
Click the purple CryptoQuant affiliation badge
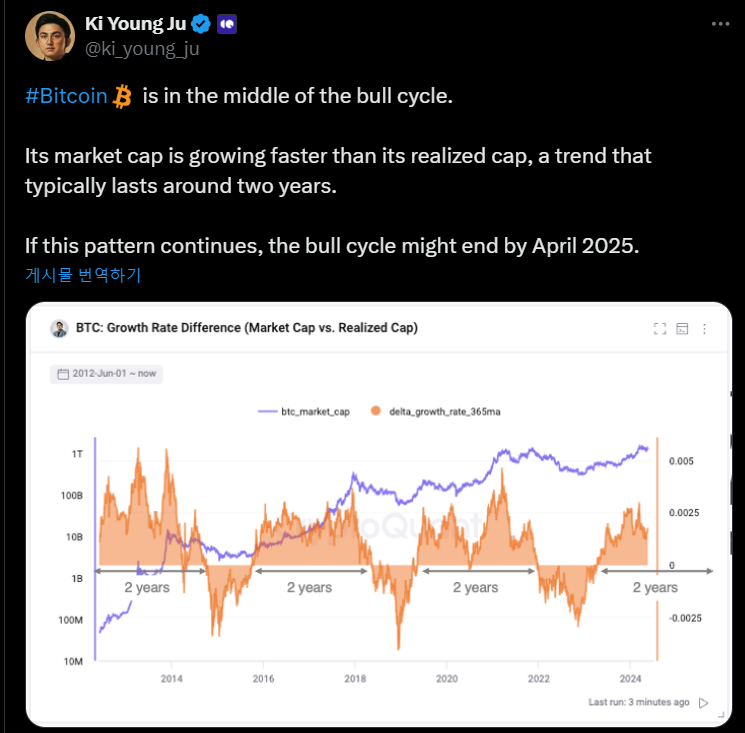coord(227,24)
